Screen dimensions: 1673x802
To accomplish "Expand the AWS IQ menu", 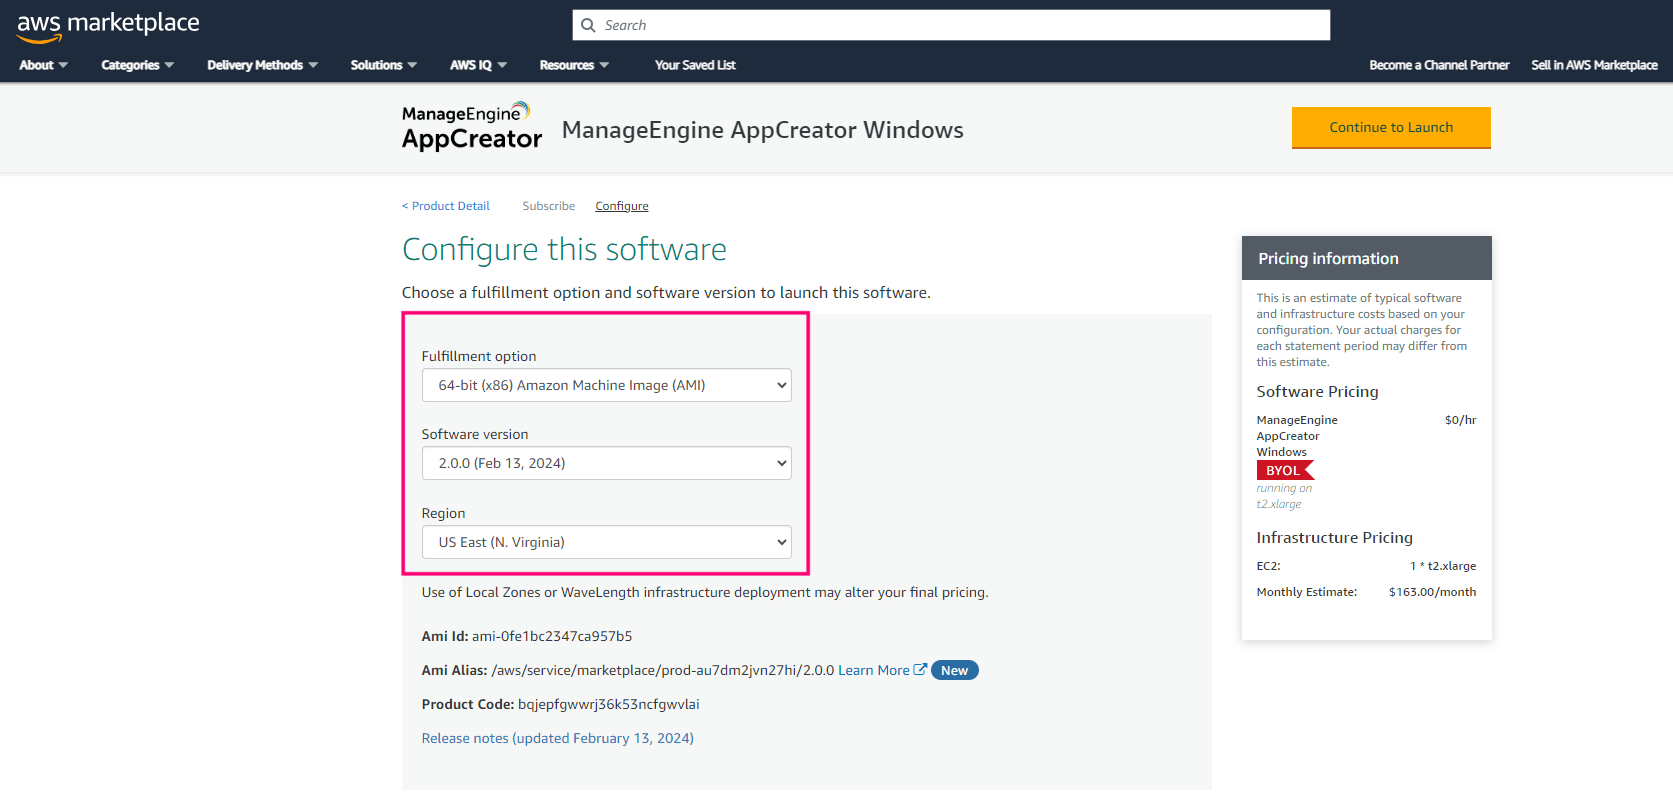I will 478,65.
